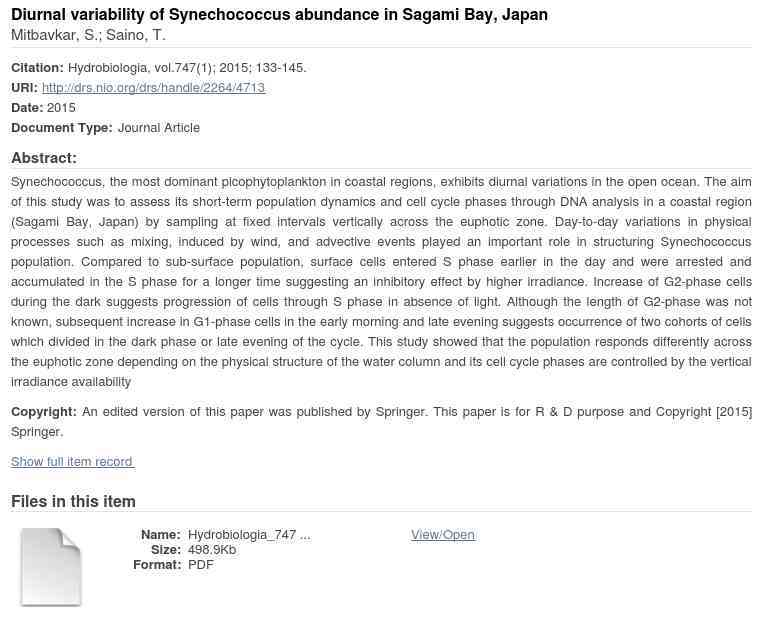Click the Citation field label
This screenshot has height=617, width=759.
tap(37, 68)
